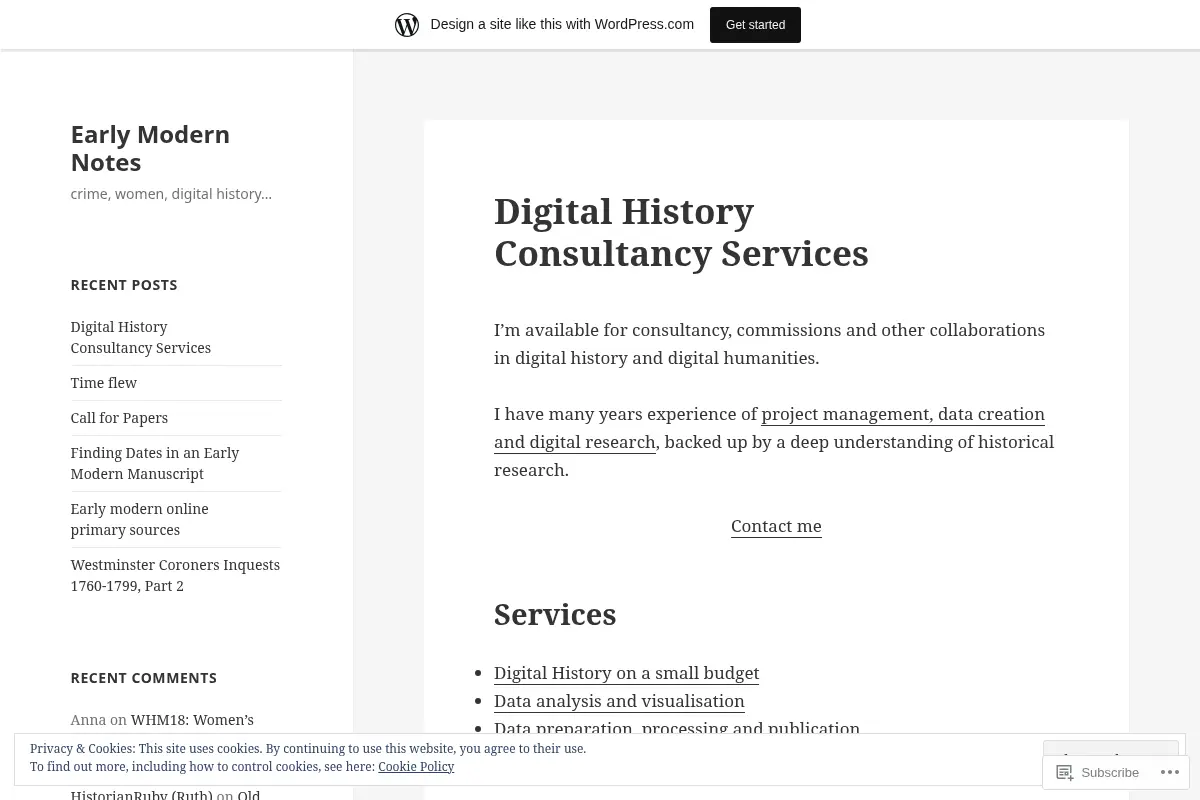
Task: Click the Contact me link
Action: click(x=776, y=526)
